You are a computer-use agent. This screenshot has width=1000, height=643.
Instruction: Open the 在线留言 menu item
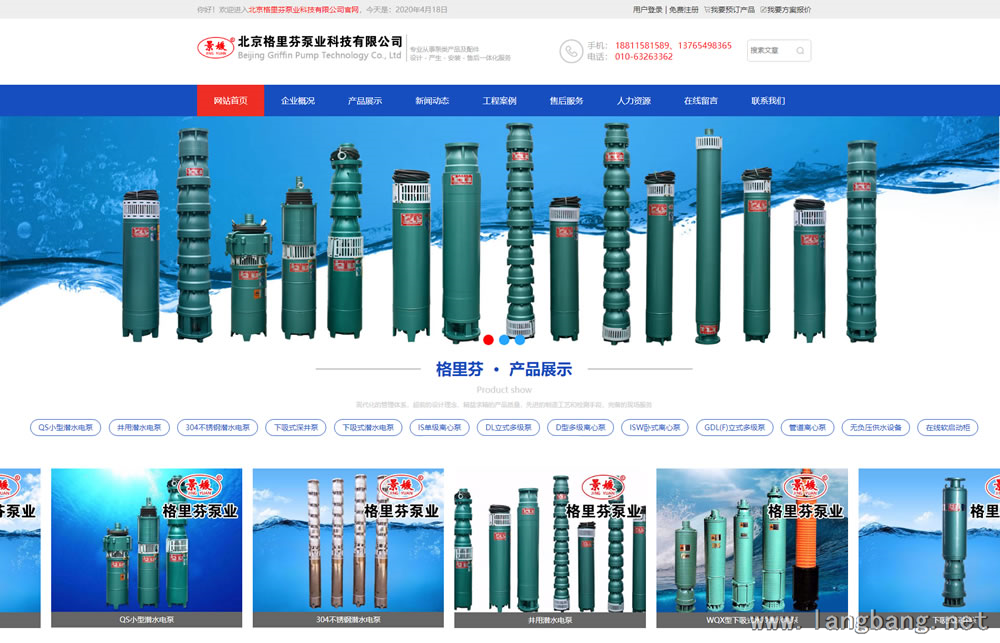(701, 101)
